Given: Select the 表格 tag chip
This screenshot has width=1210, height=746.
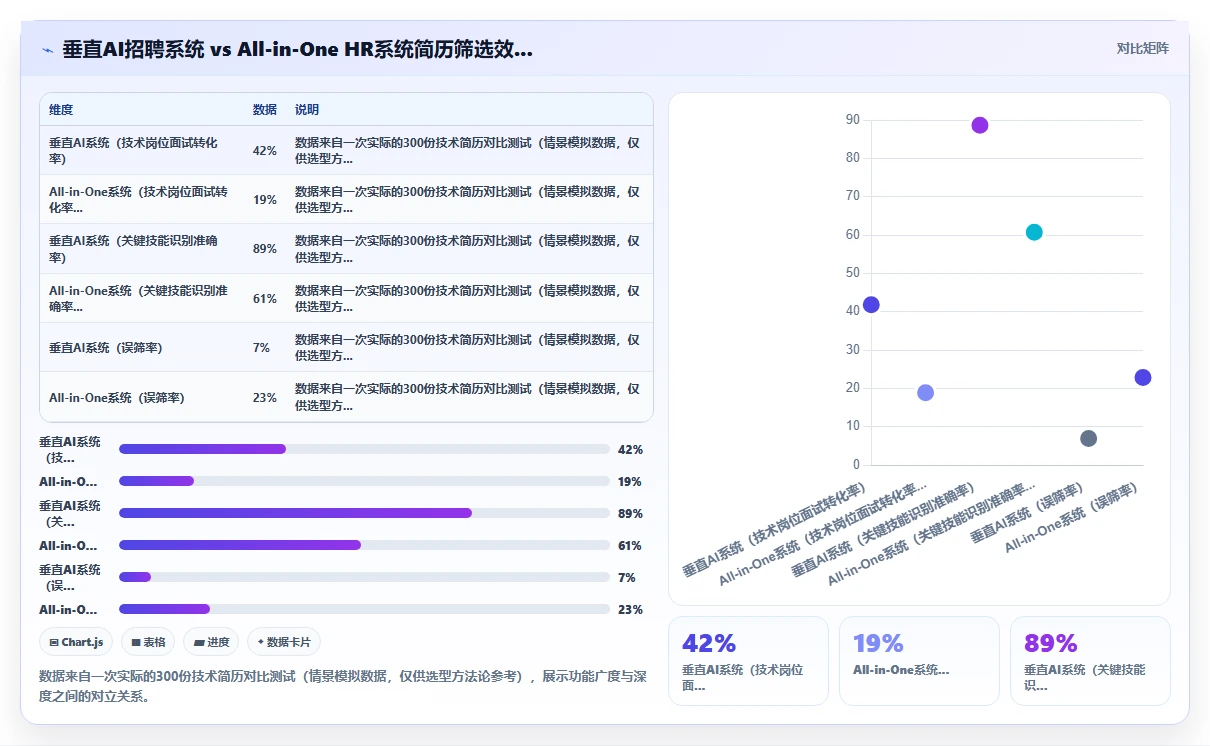Looking at the screenshot, I should tap(149, 642).
